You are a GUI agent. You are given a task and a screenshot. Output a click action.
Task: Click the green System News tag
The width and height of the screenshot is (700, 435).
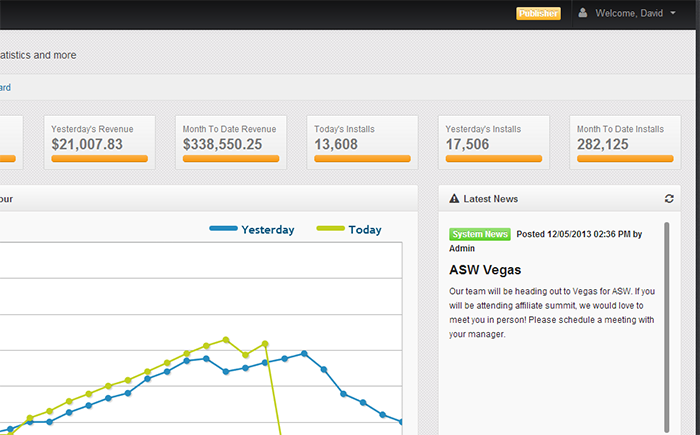click(480, 234)
